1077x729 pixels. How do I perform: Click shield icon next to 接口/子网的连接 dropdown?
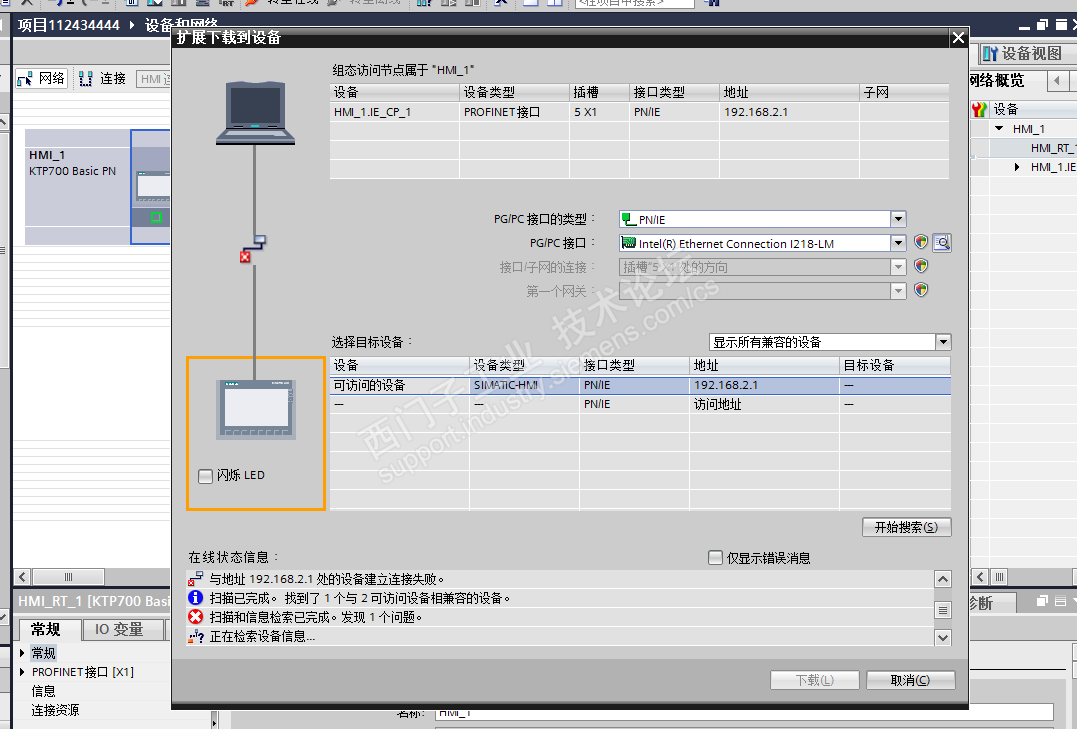click(921, 266)
